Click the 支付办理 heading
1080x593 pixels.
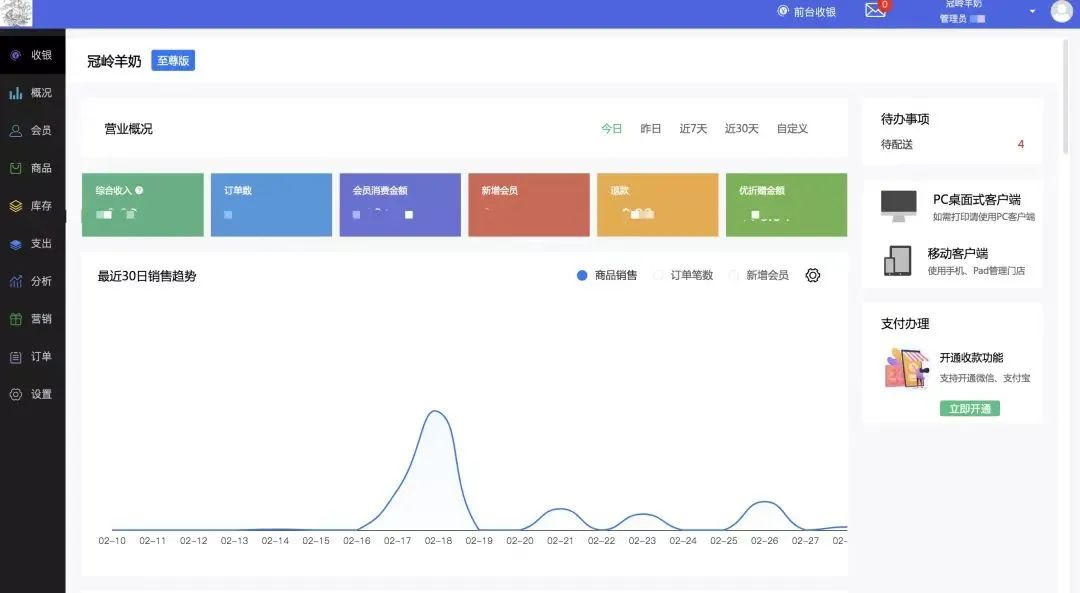click(905, 324)
